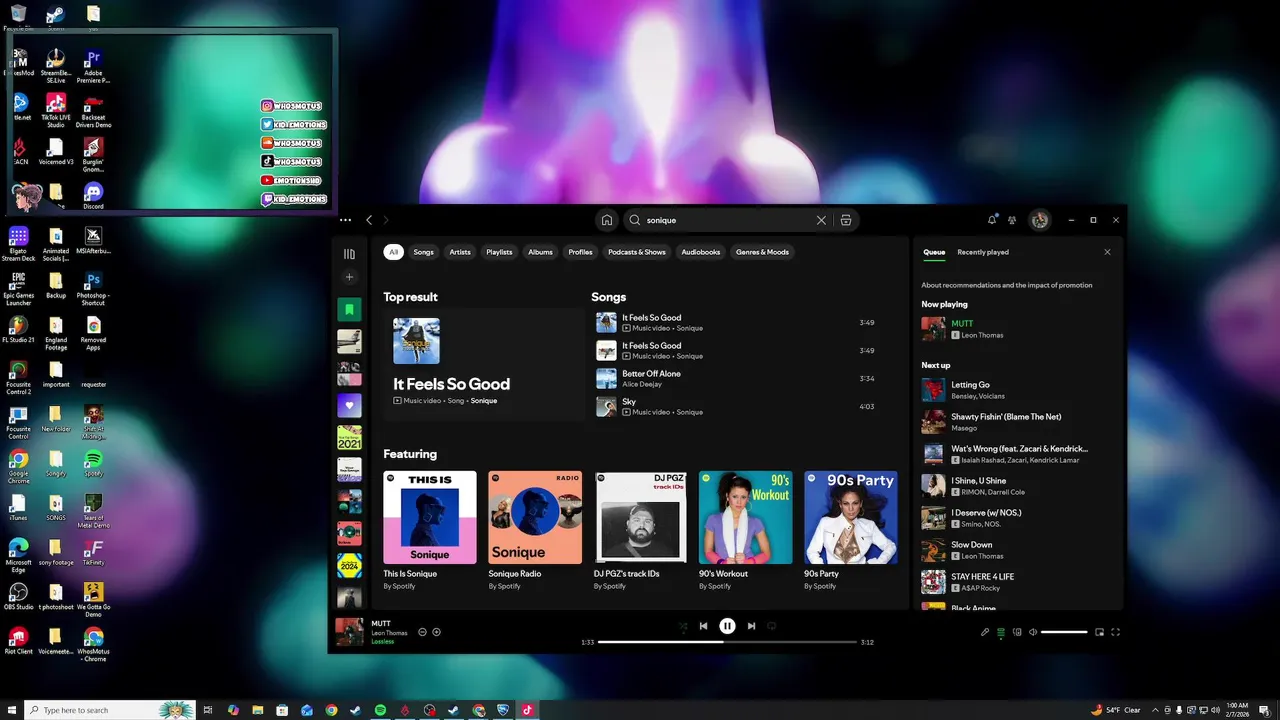Open the three-dots Spotify menu
Screen dimensions: 1280x720
(x=345, y=220)
